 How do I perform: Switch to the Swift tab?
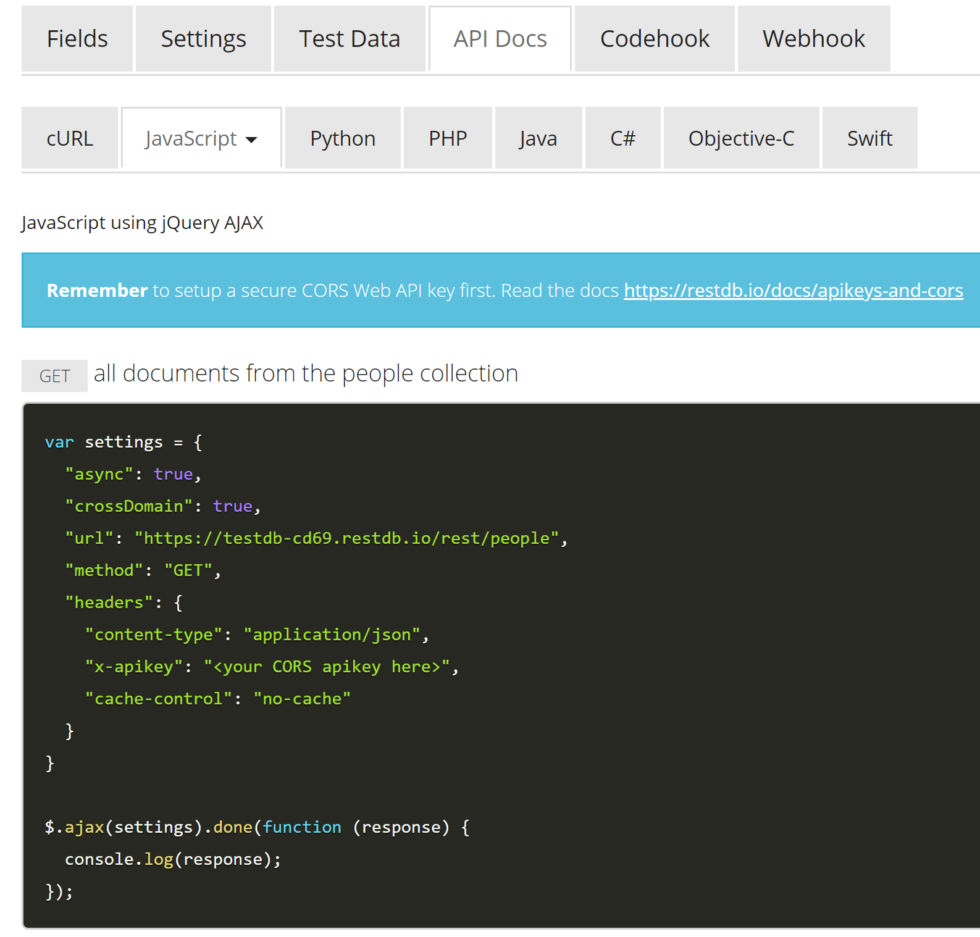tap(869, 138)
